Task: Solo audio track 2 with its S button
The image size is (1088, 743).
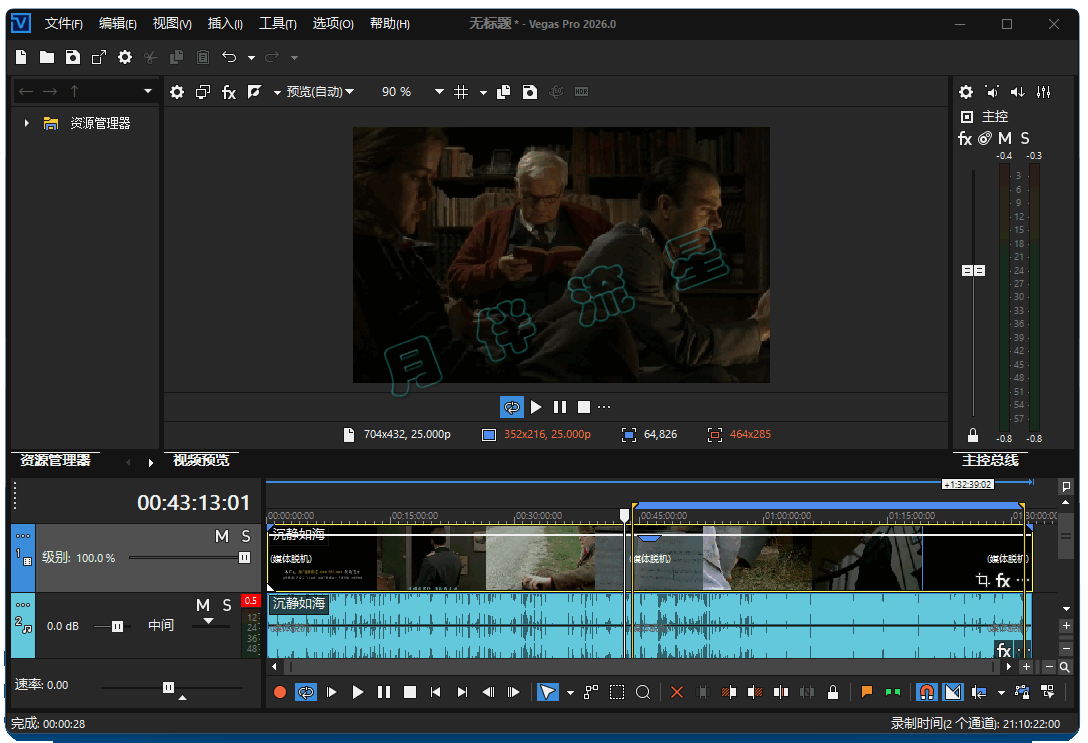Action: (x=227, y=606)
